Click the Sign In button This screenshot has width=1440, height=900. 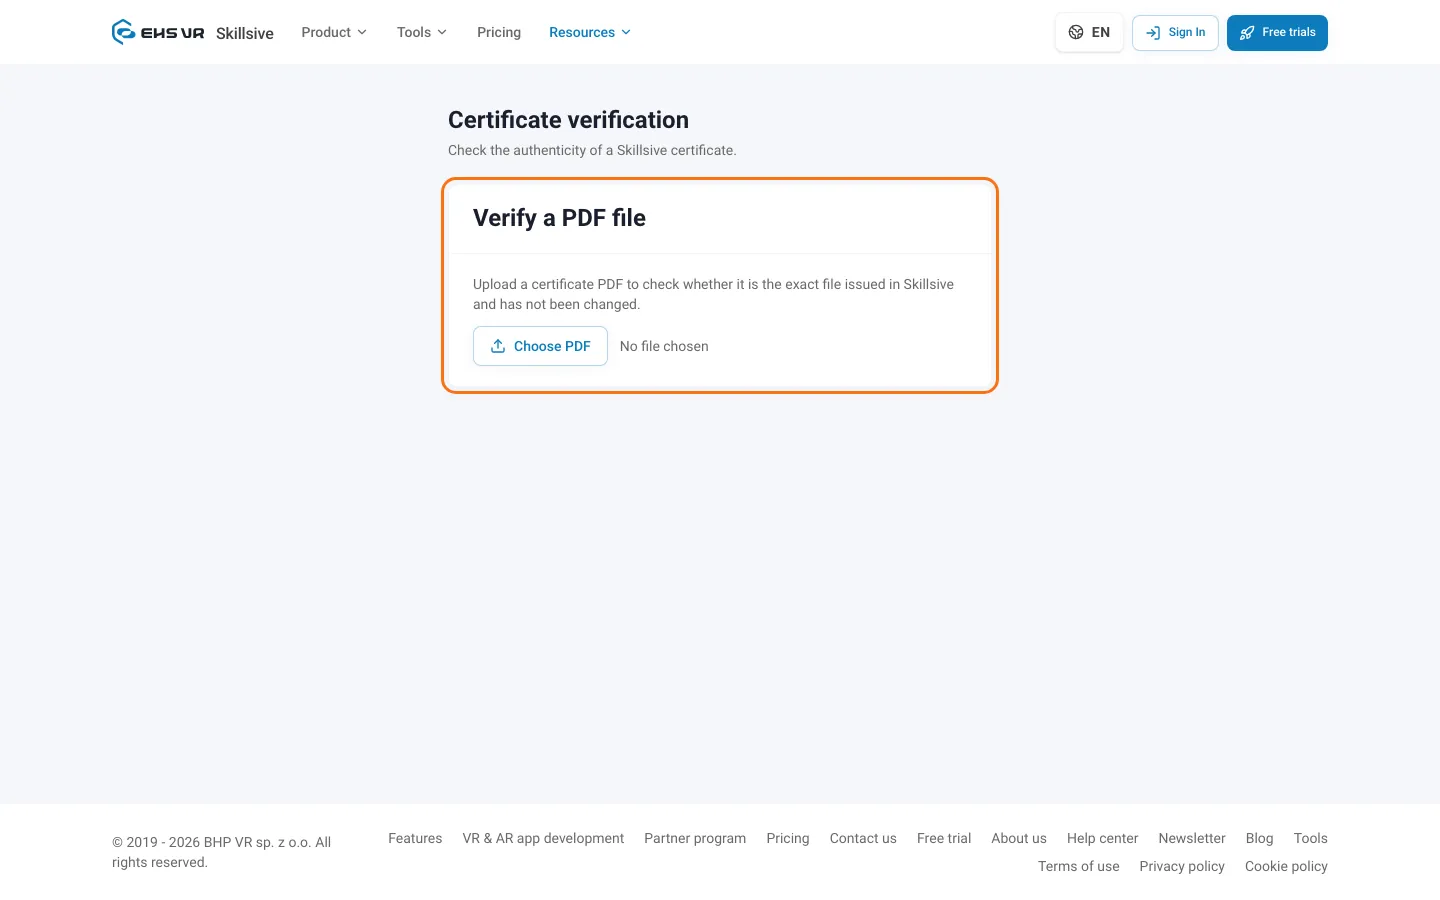1175,33
